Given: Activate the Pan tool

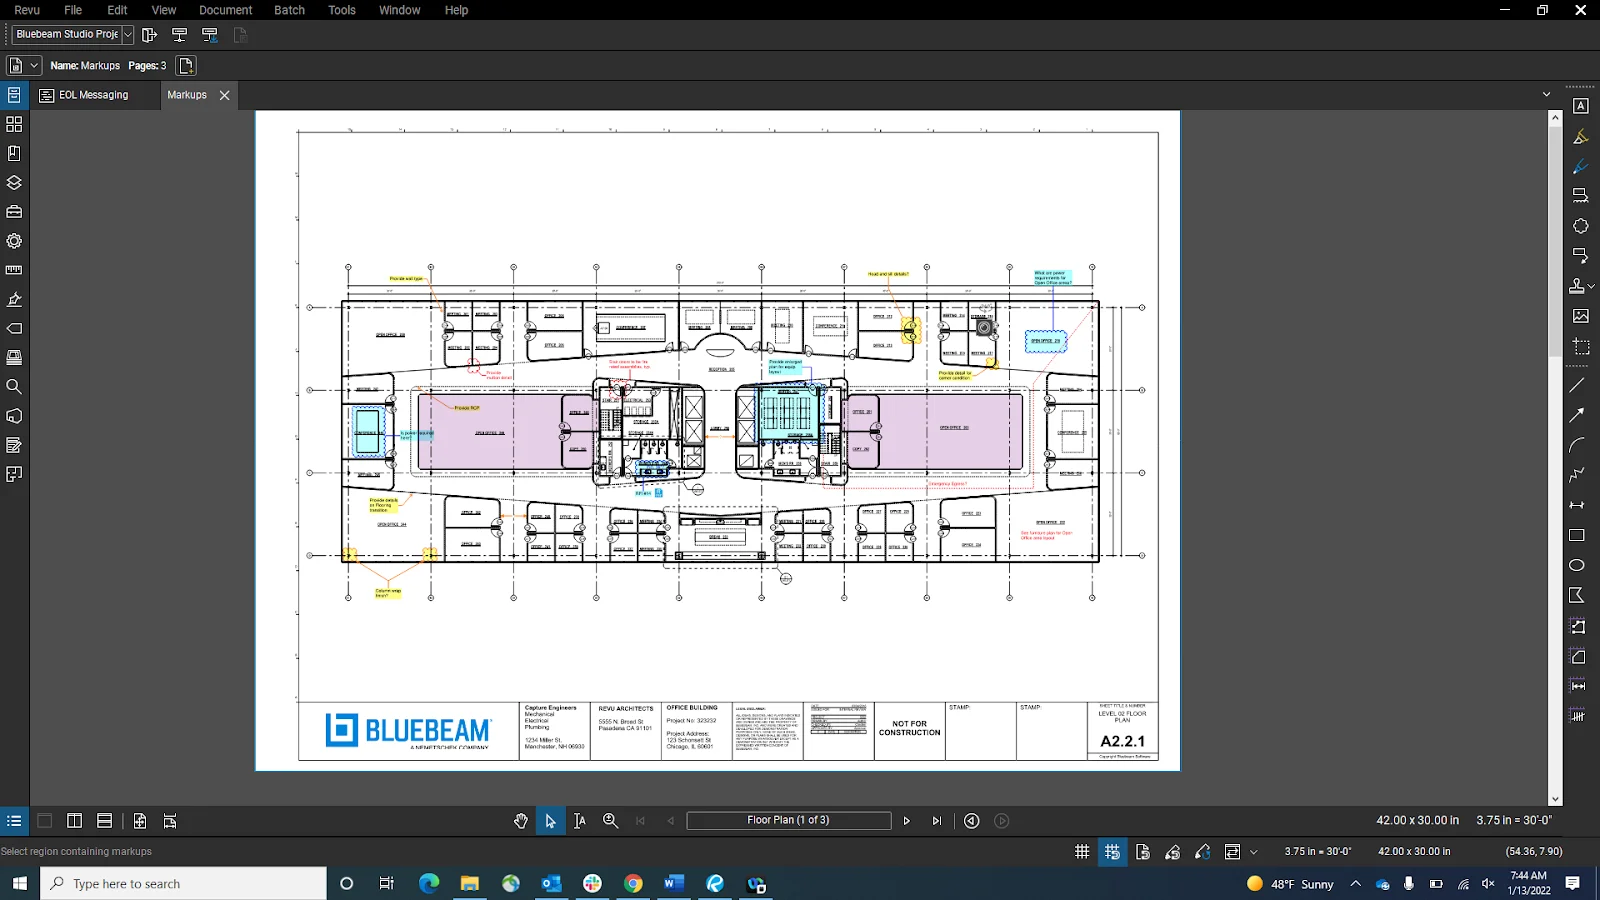Looking at the screenshot, I should click(521, 820).
